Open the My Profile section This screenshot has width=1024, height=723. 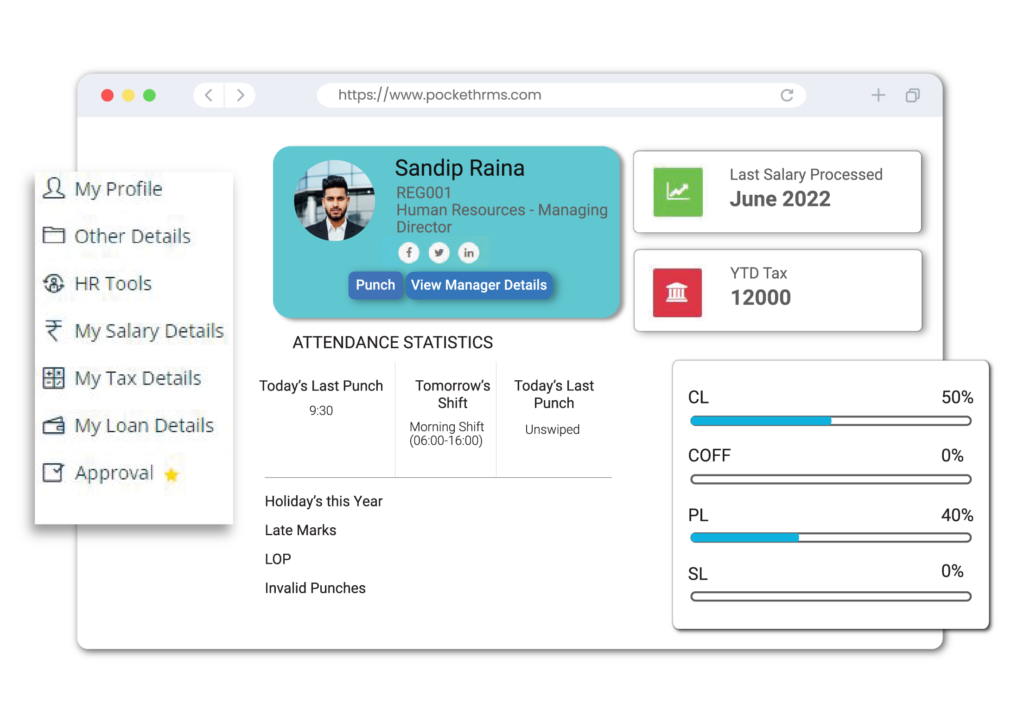[118, 188]
